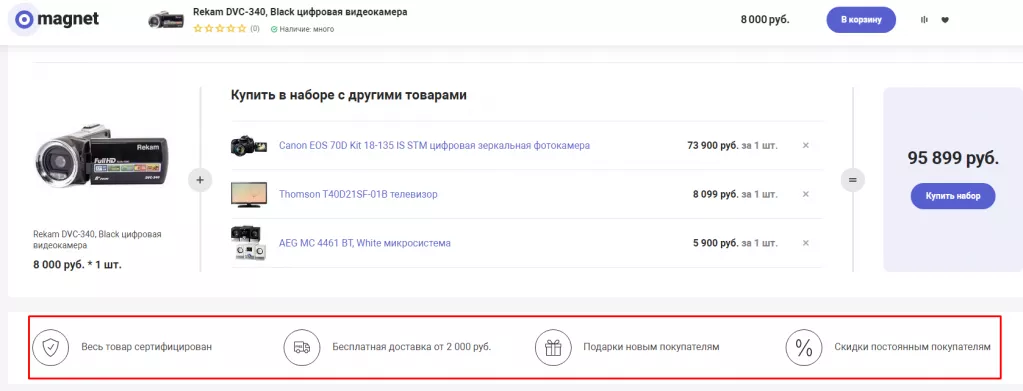Click header price 8 000 руб.
1023x391 pixels.
765,20
